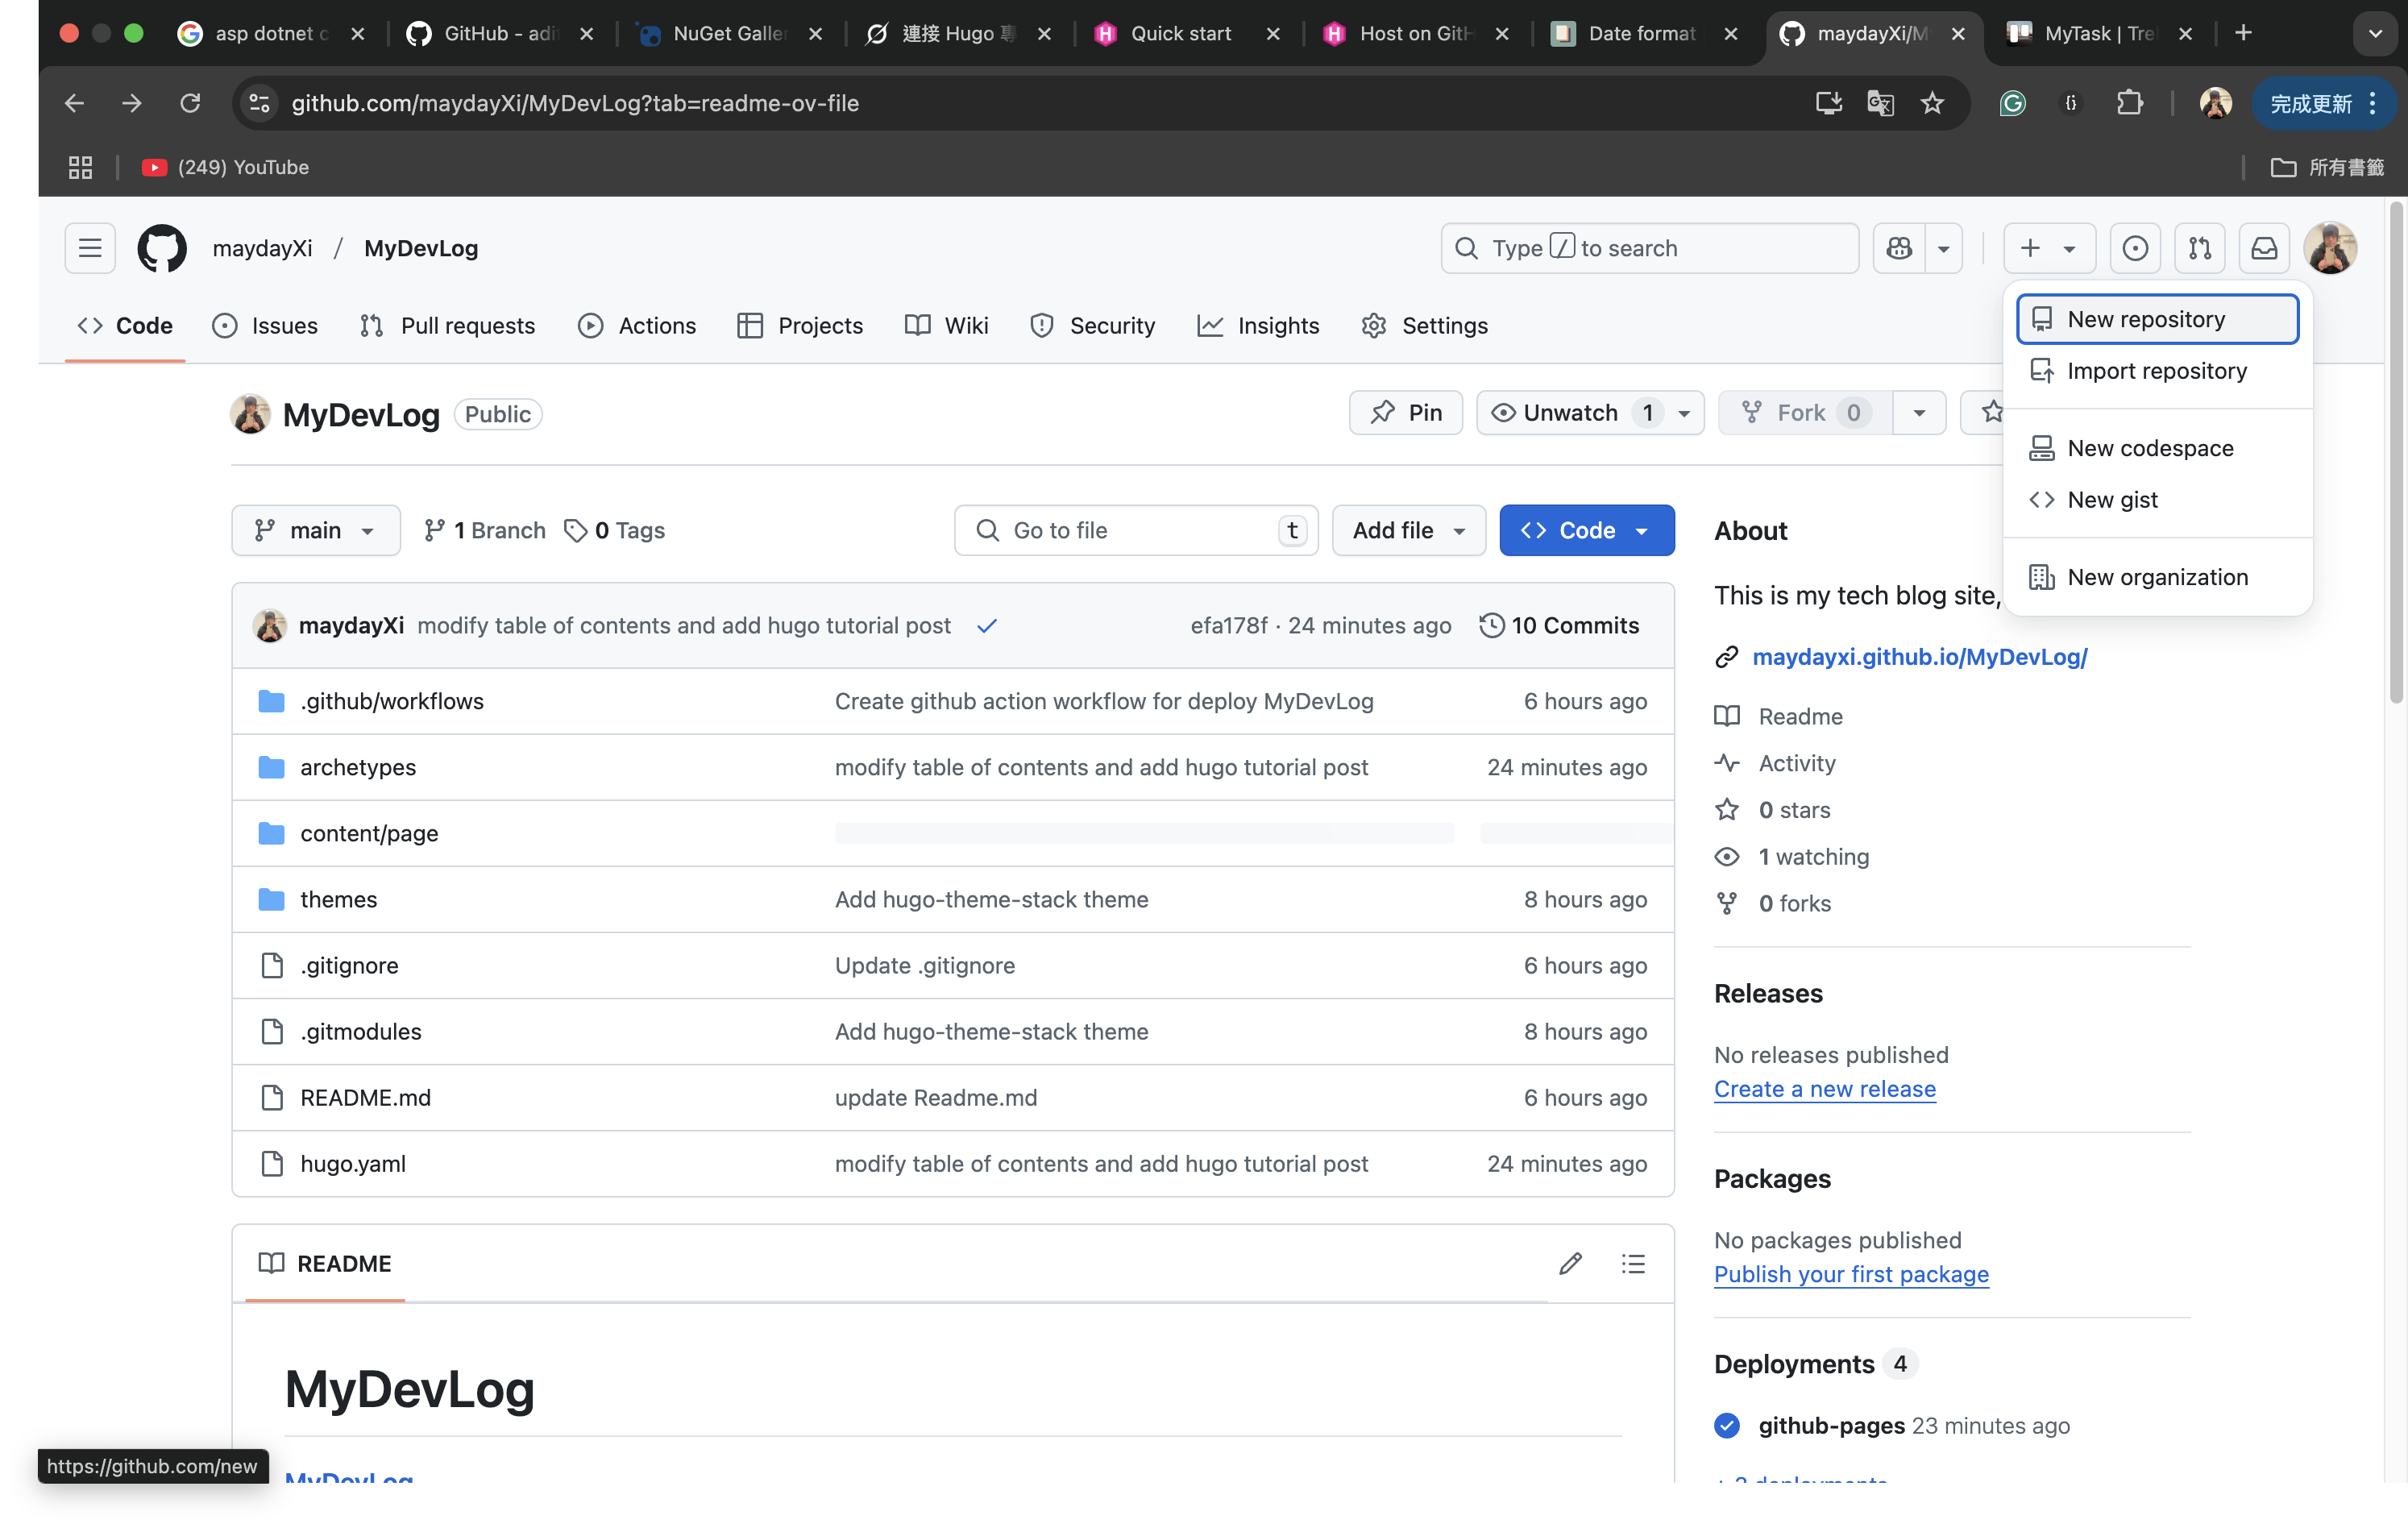Image resolution: width=2408 pixels, height=1528 pixels.
Task: Open the .github/workflows folder
Action: 391,701
